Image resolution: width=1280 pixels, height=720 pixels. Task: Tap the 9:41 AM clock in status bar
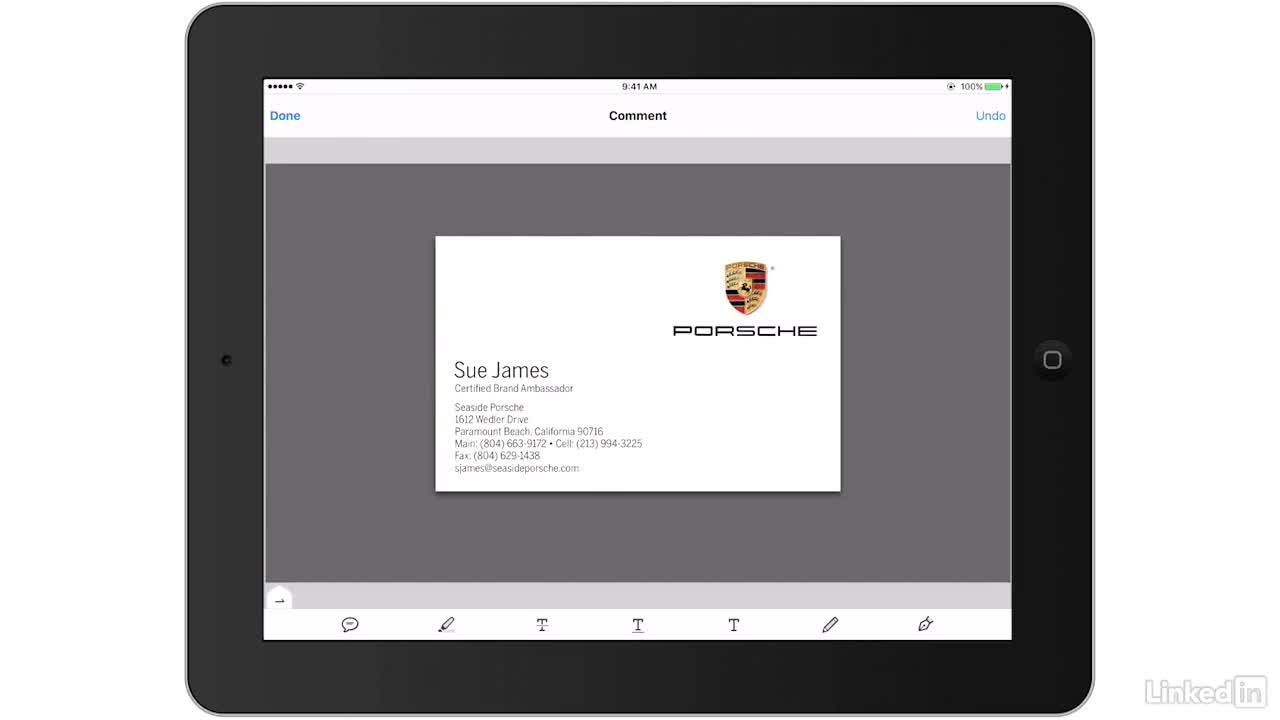[639, 87]
